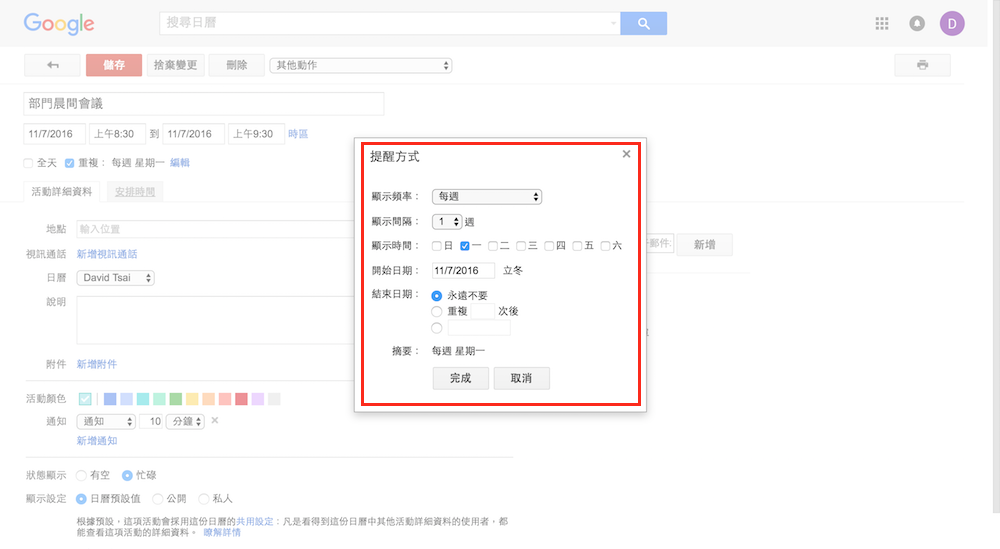Viewport: 1000px width, 549px height.
Task: Click the blue search magnifier button
Action: (x=643, y=24)
